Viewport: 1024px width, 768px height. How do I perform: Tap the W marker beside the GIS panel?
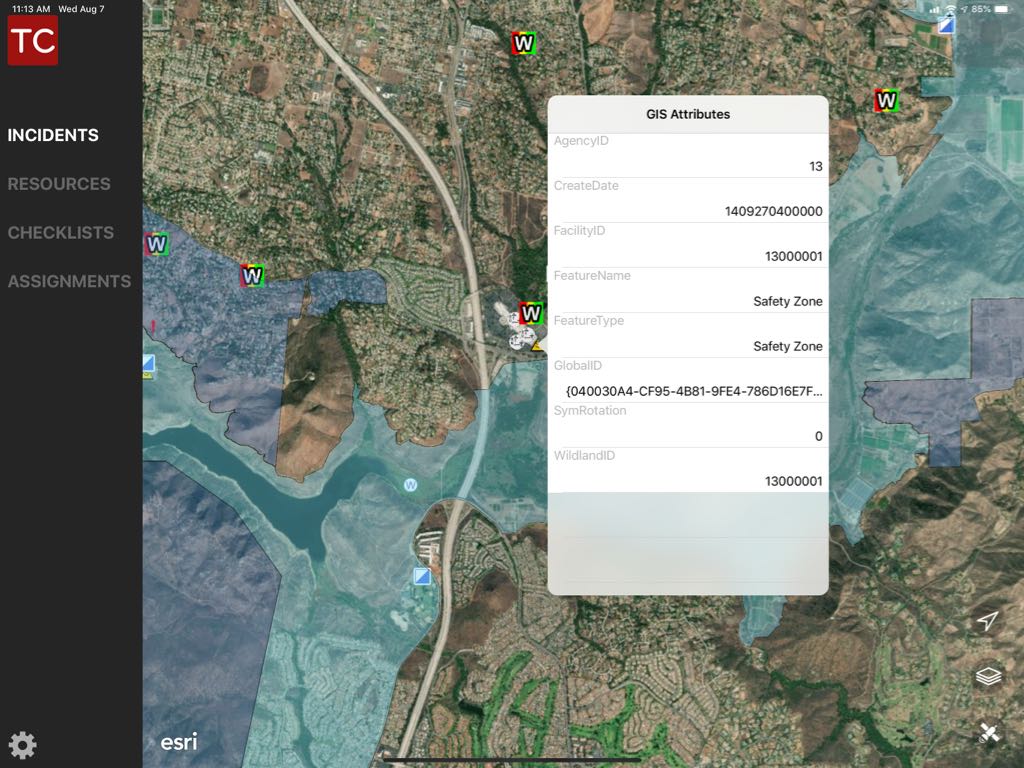pos(531,313)
